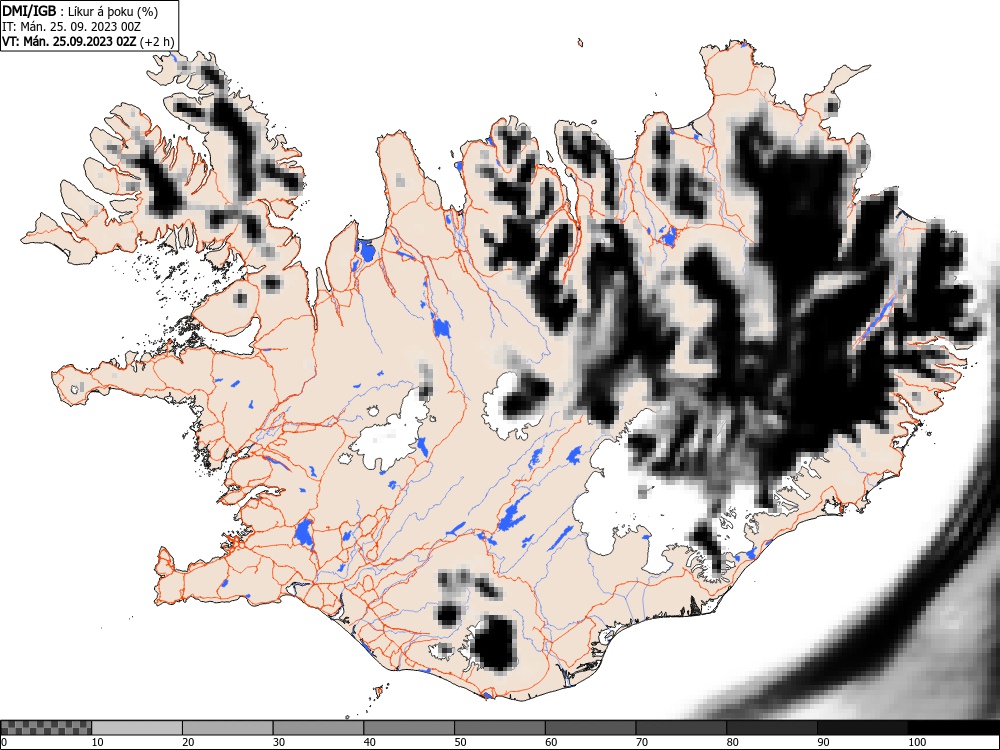Click the 20–30% legend color segment
1000x750 pixels.
tap(228, 728)
